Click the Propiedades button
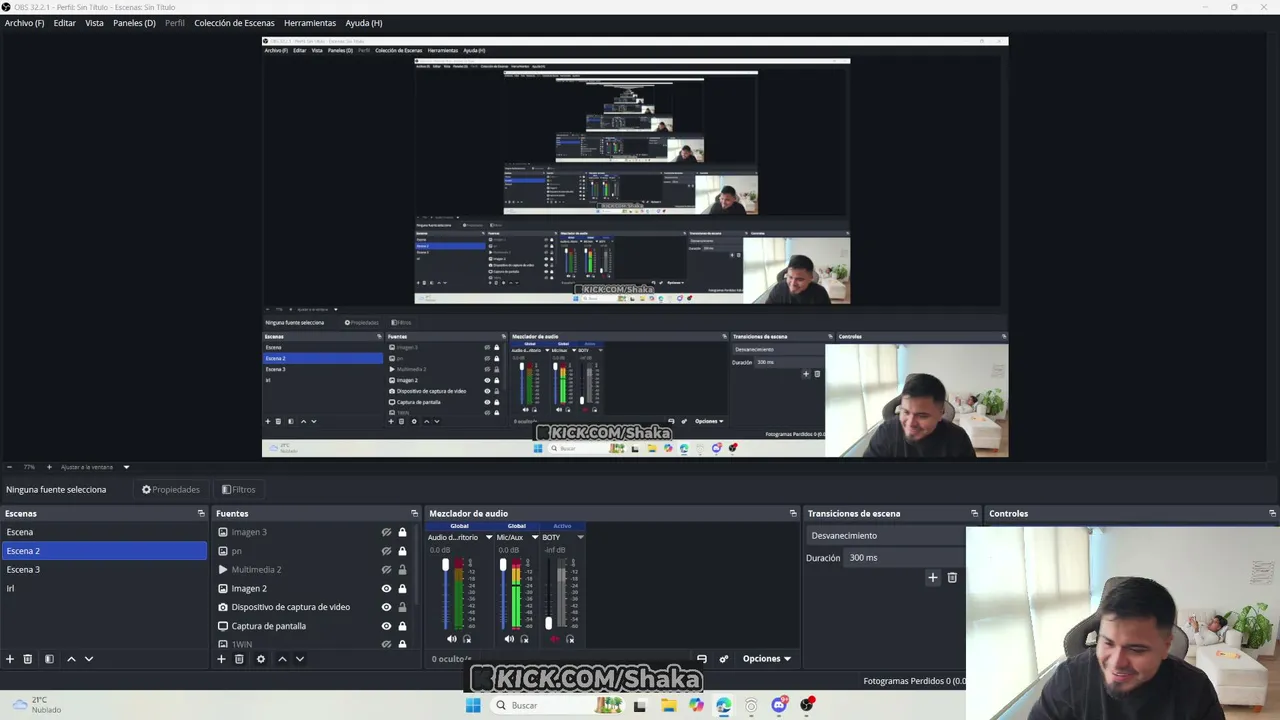Viewport: 1280px width, 720px height. pyautogui.click(x=171, y=490)
